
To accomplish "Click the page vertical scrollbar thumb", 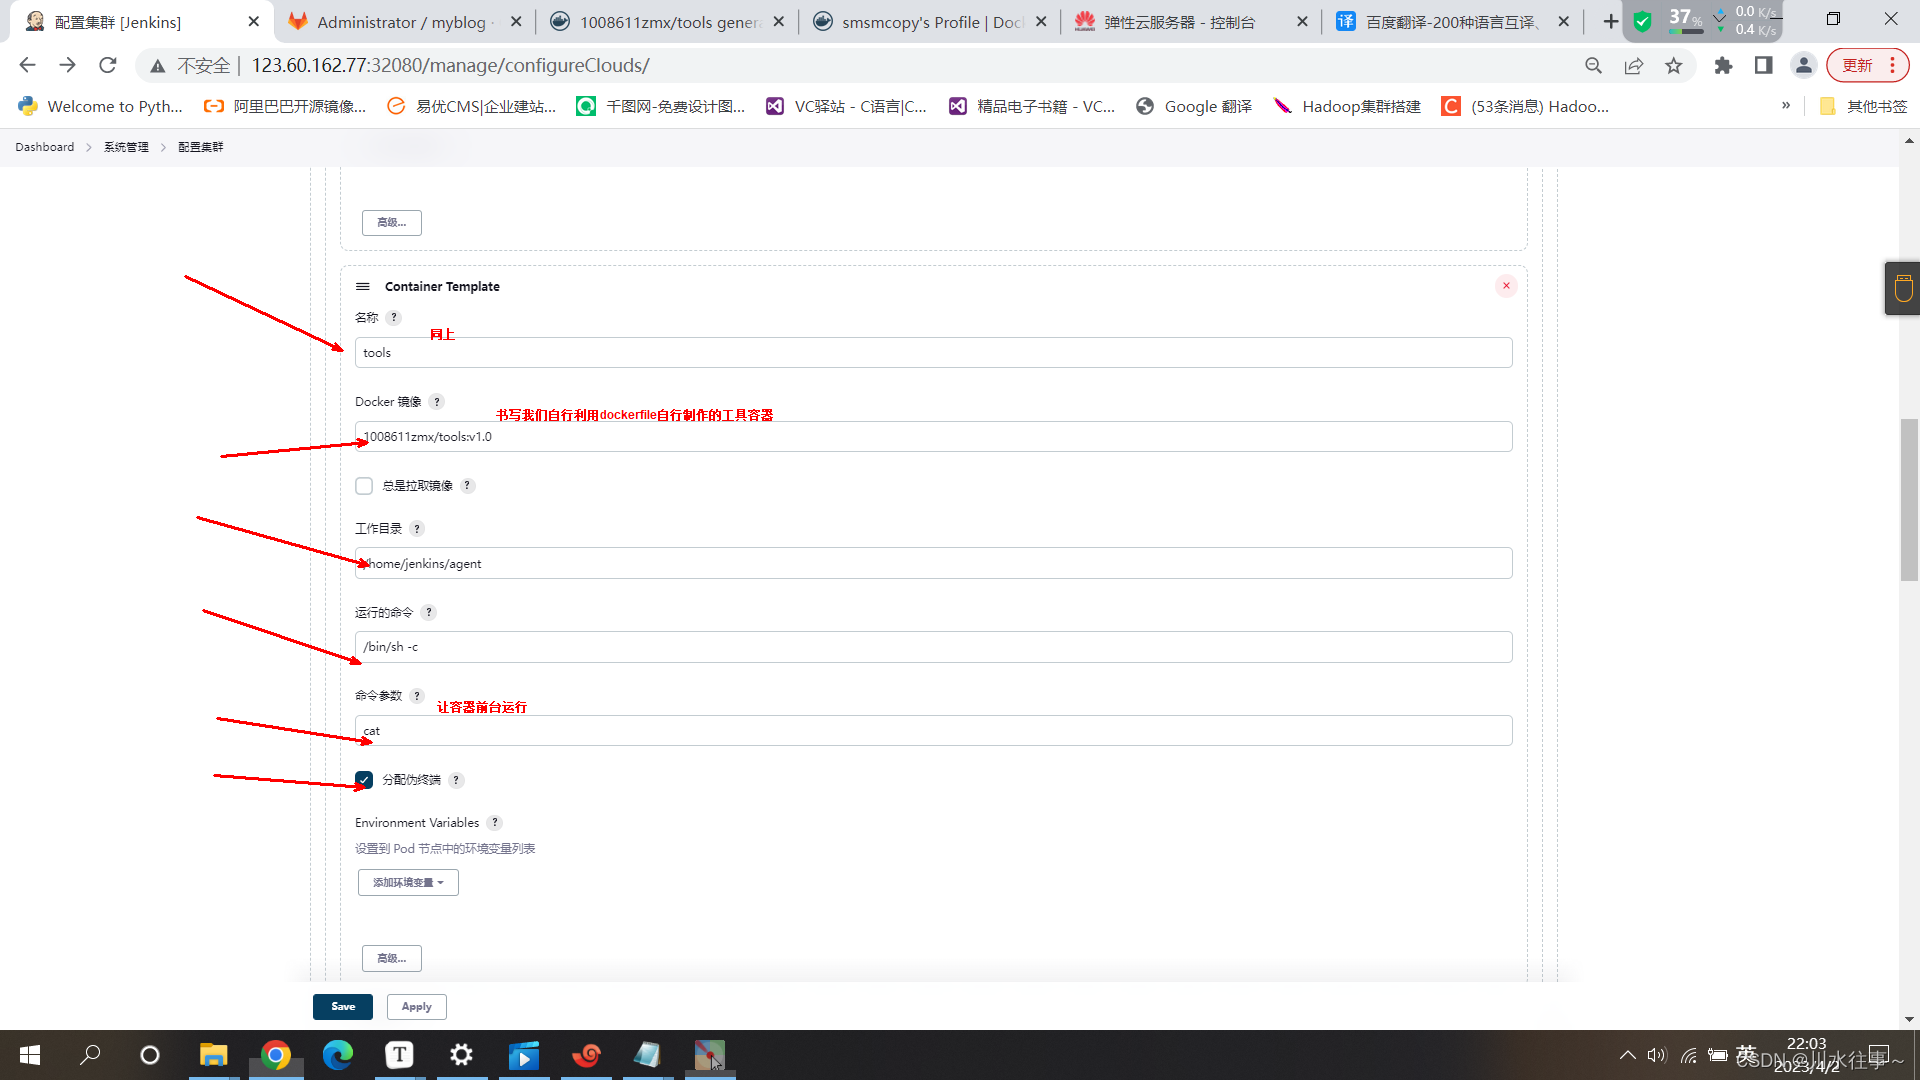I will pos(1909,500).
